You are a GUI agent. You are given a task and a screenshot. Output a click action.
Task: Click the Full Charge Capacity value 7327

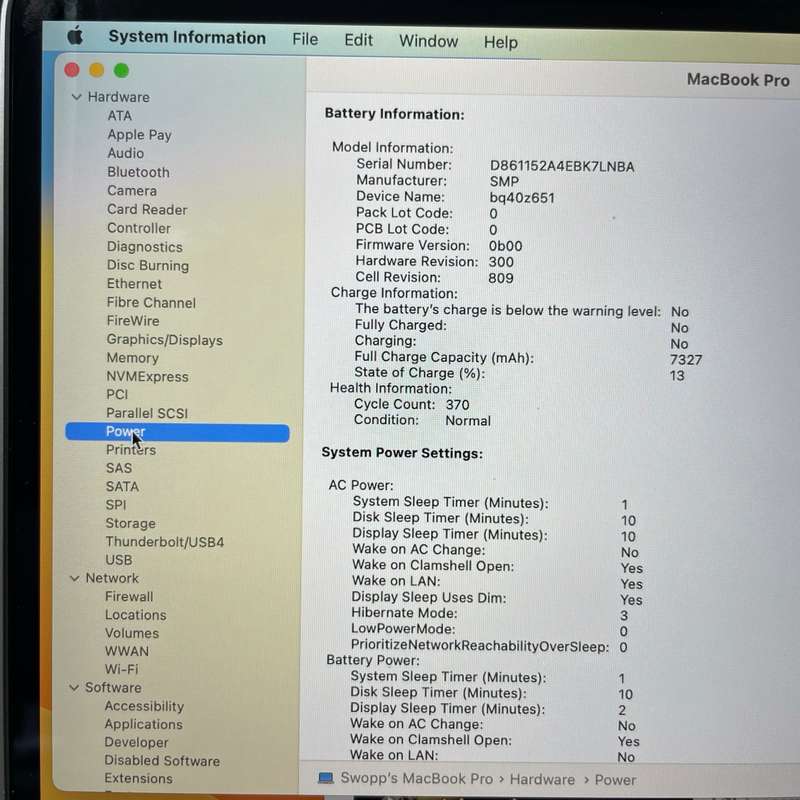coord(686,360)
